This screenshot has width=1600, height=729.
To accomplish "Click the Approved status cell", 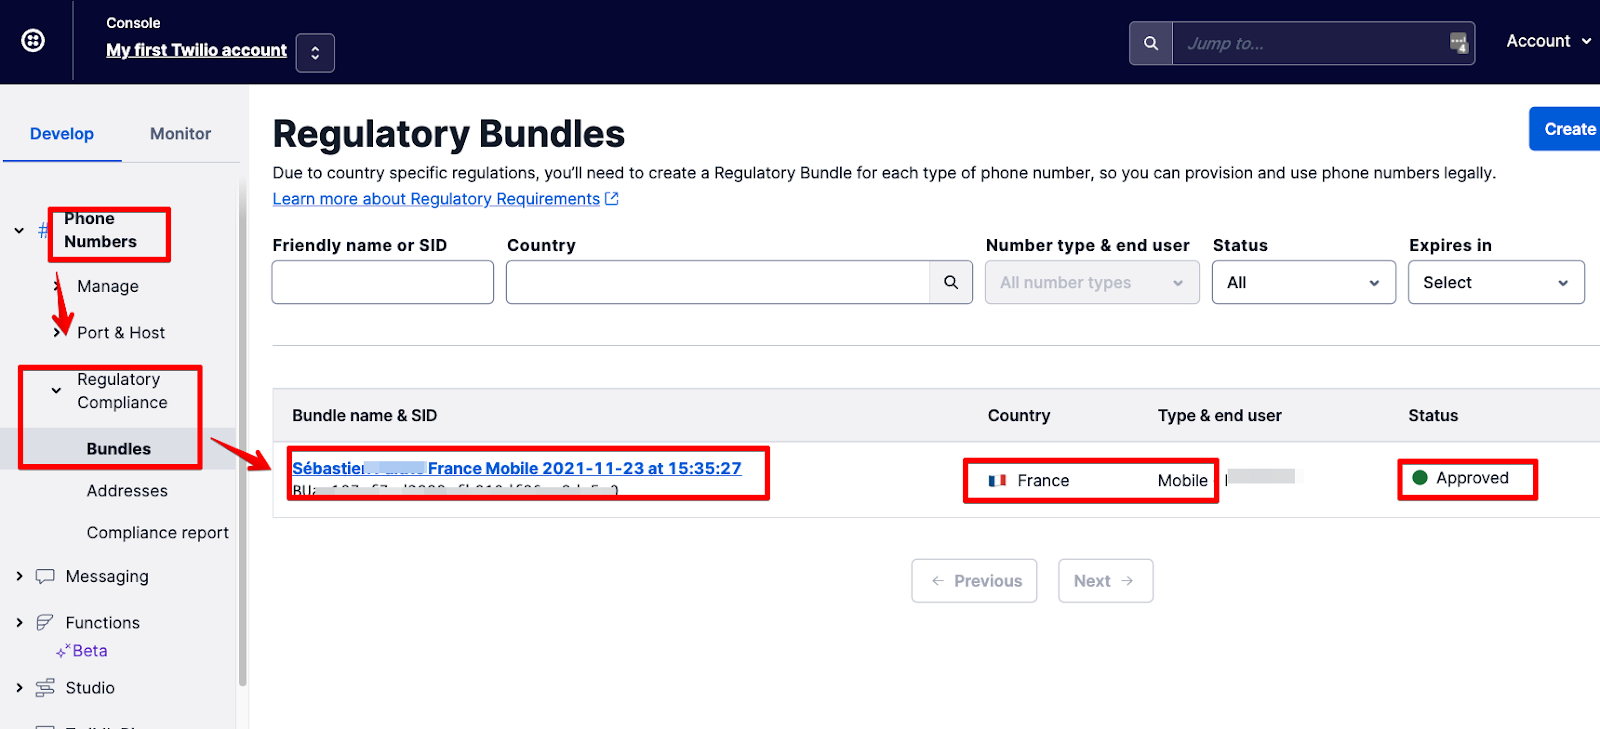I will pos(1461,478).
